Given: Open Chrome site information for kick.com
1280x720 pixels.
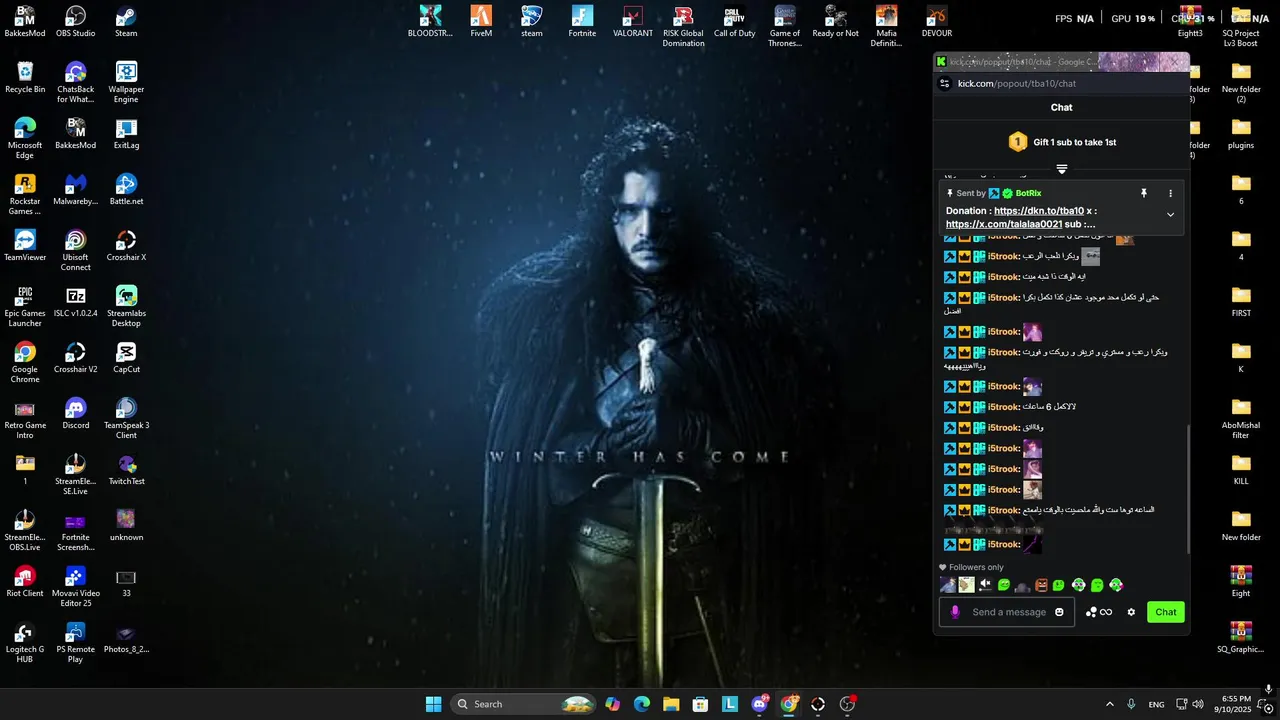Looking at the screenshot, I should pyautogui.click(x=944, y=83).
